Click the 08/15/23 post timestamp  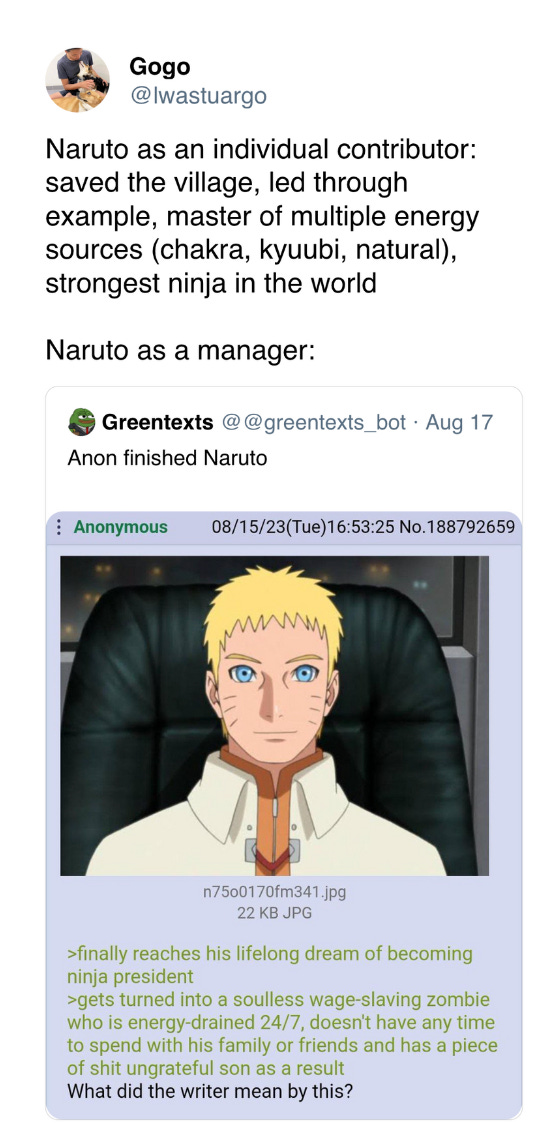303,527
